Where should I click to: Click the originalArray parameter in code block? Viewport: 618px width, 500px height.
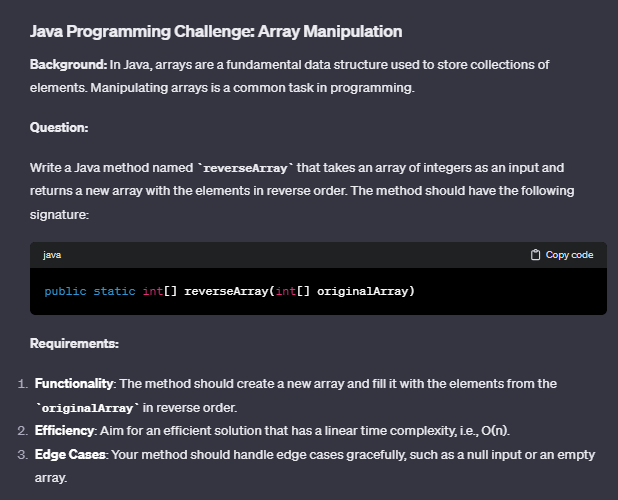[363, 292]
